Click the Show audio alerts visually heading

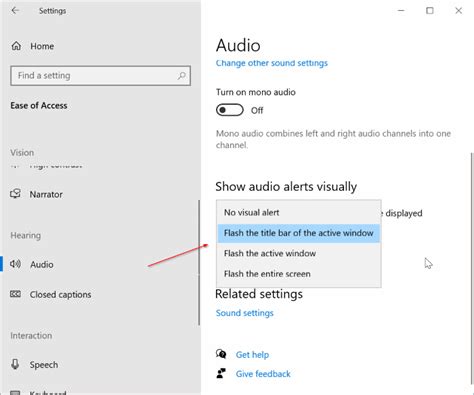[286, 186]
